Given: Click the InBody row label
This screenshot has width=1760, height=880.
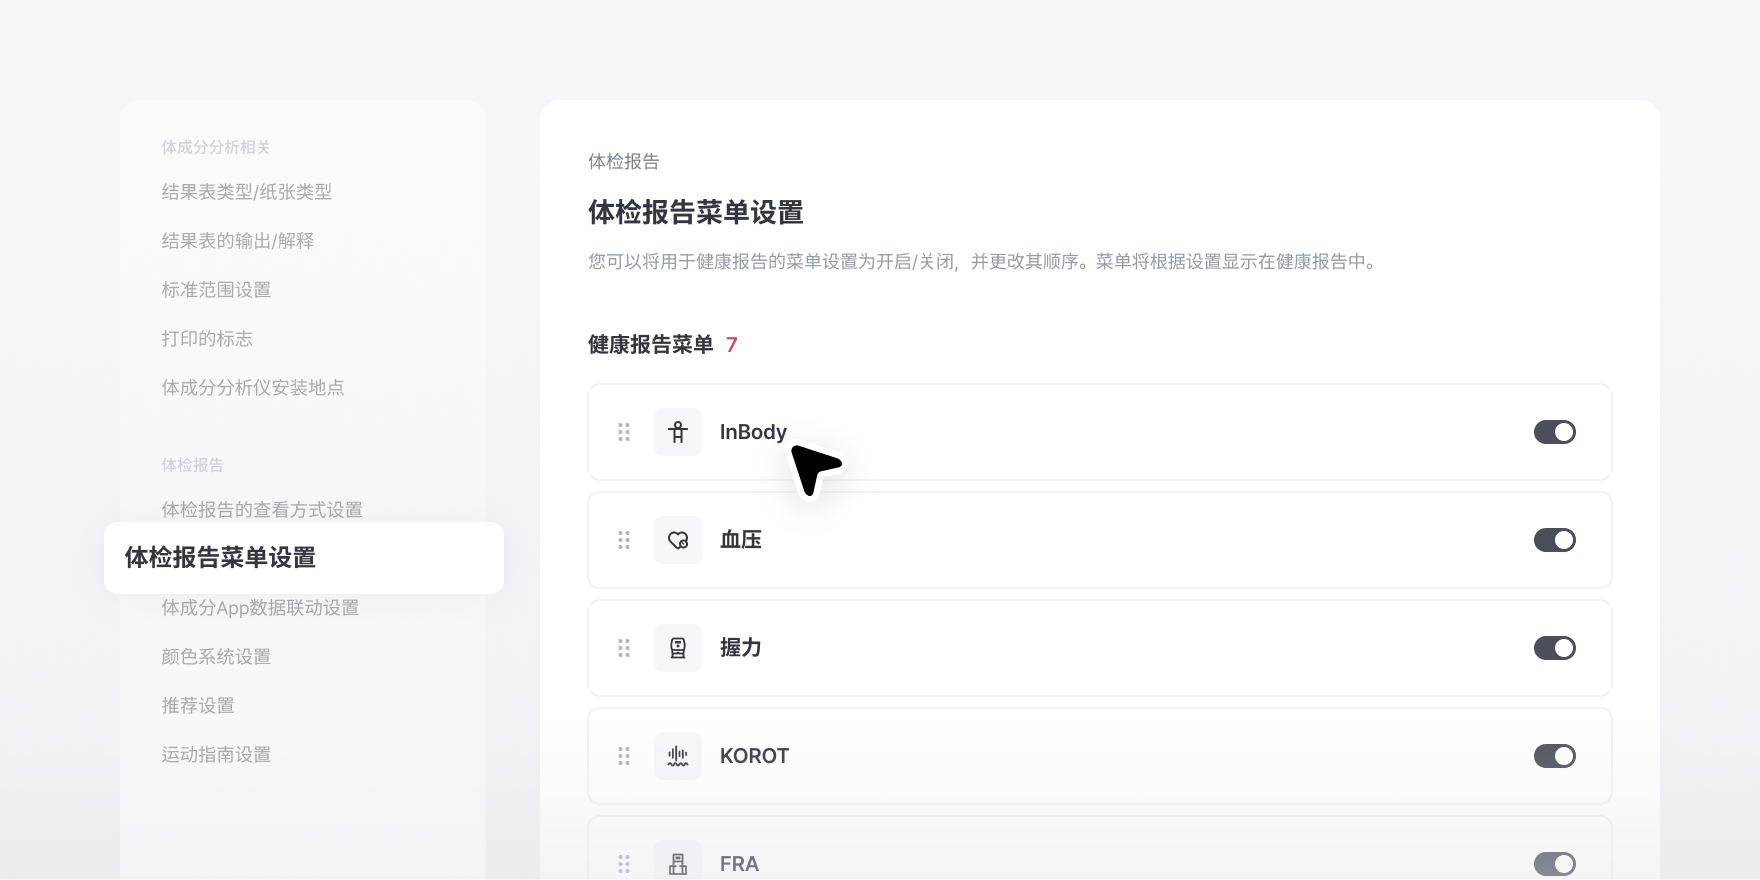Looking at the screenshot, I should [x=753, y=432].
